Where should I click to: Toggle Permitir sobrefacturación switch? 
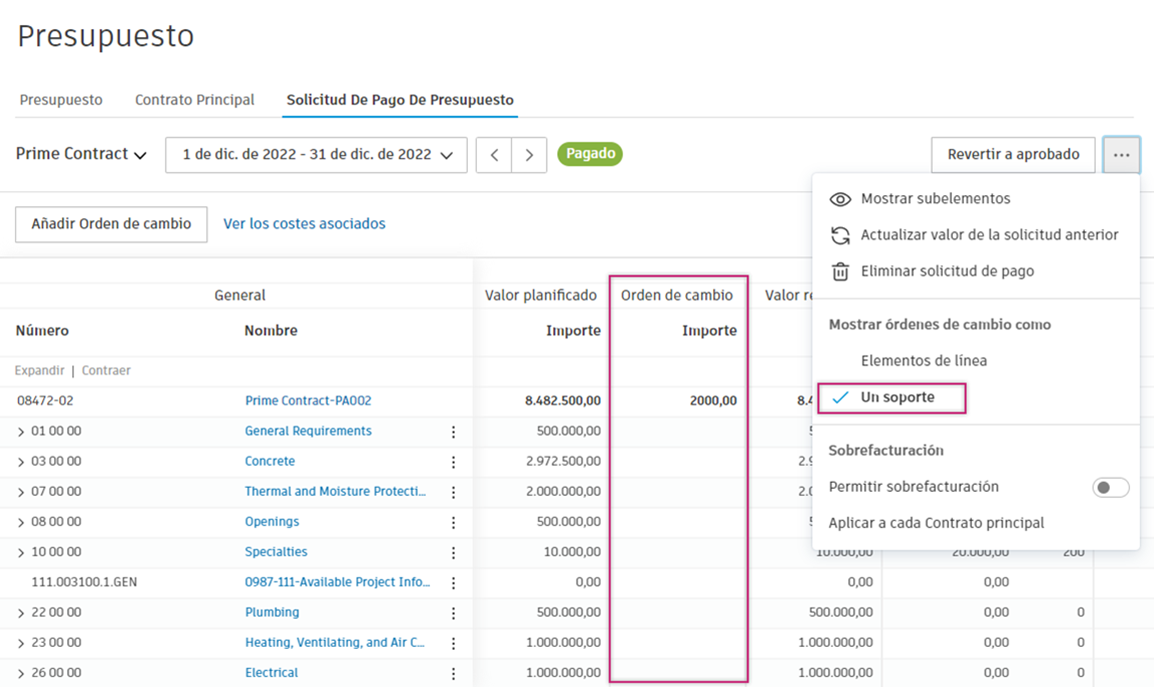click(x=1110, y=487)
